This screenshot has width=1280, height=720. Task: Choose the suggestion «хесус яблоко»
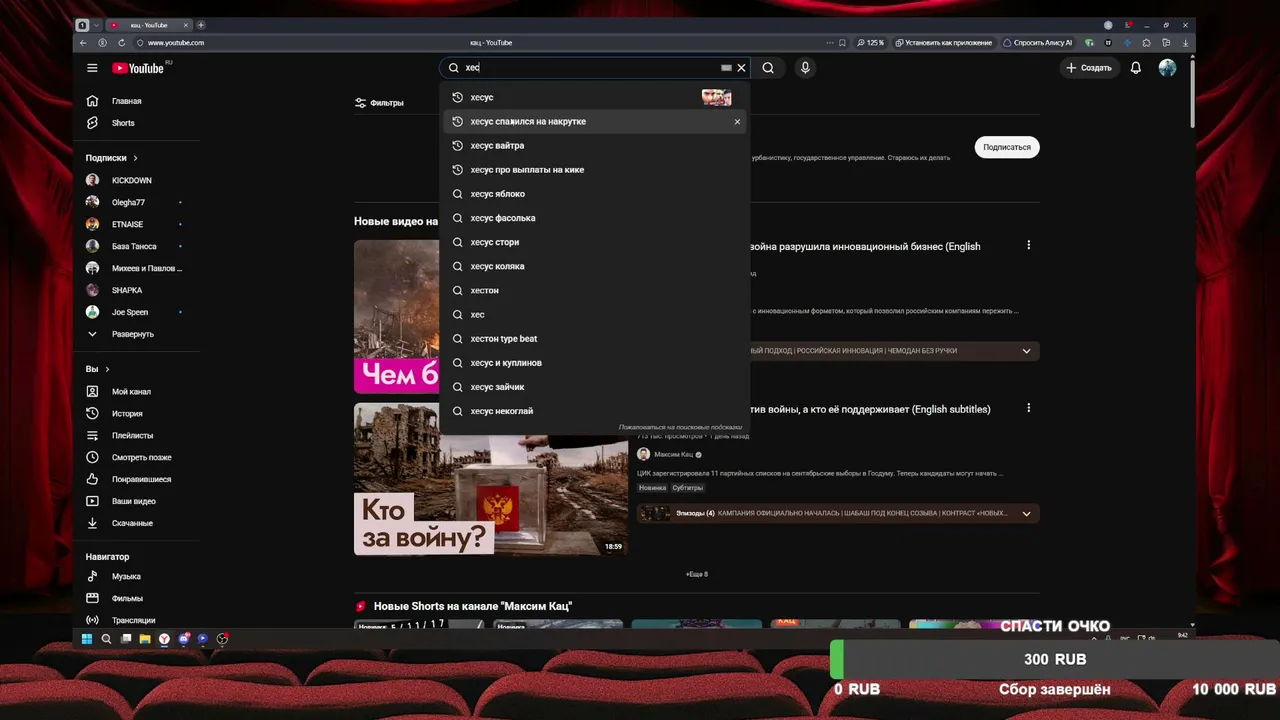click(x=594, y=194)
